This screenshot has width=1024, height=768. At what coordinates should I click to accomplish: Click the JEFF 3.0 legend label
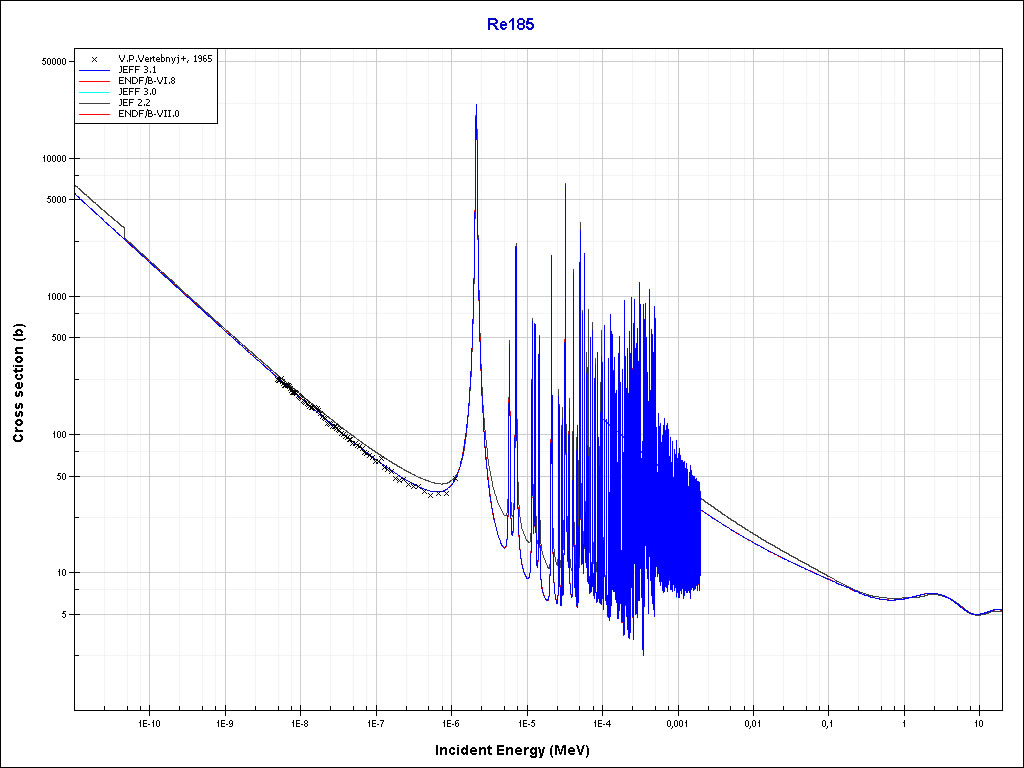pos(137,92)
